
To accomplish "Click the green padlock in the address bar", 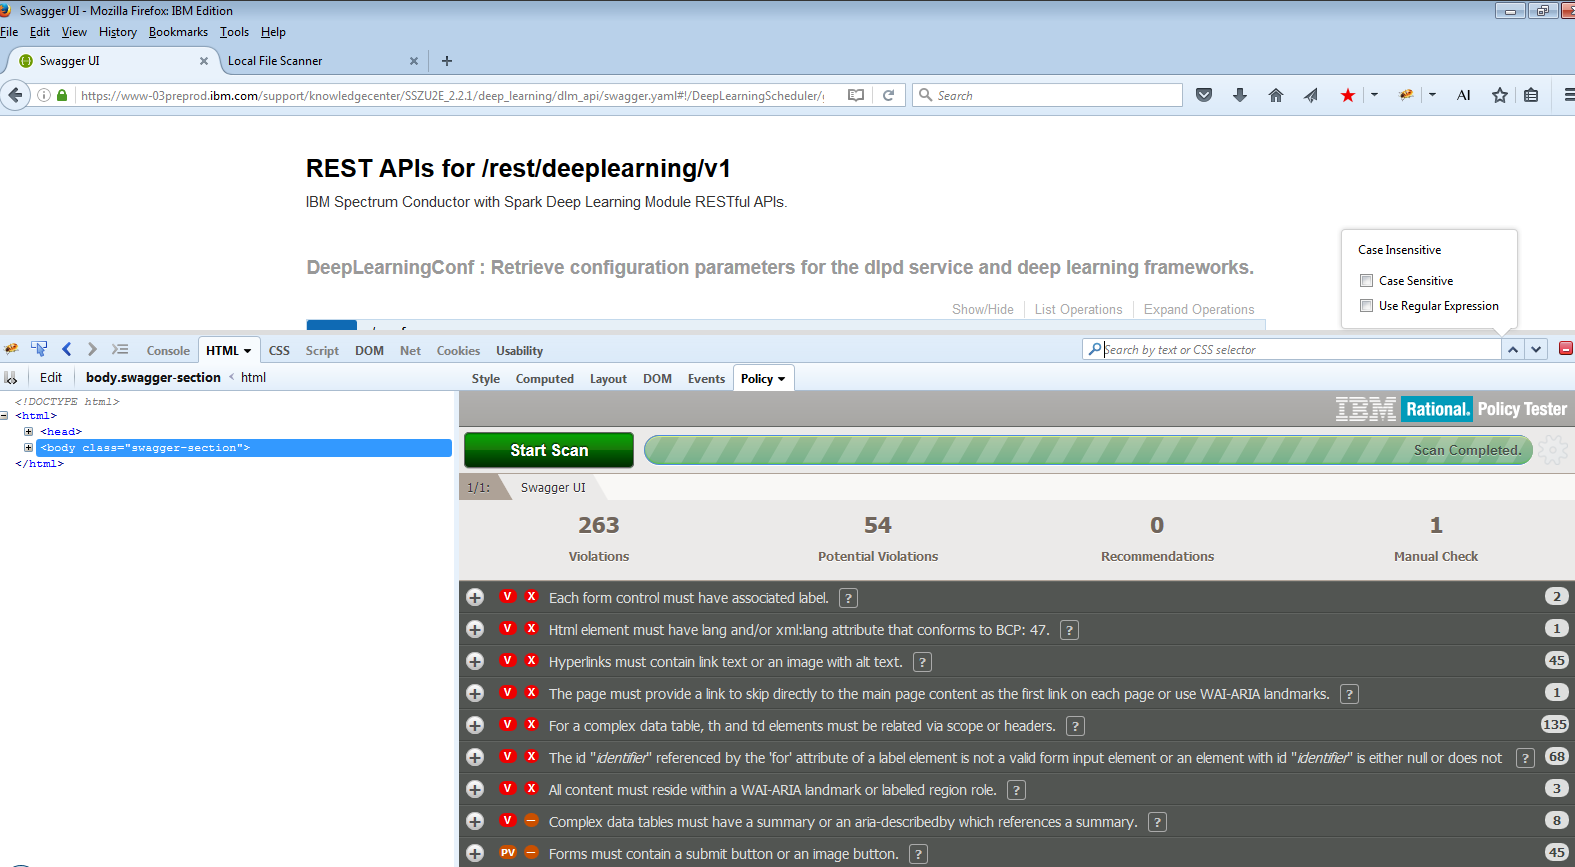I will tap(62, 95).
